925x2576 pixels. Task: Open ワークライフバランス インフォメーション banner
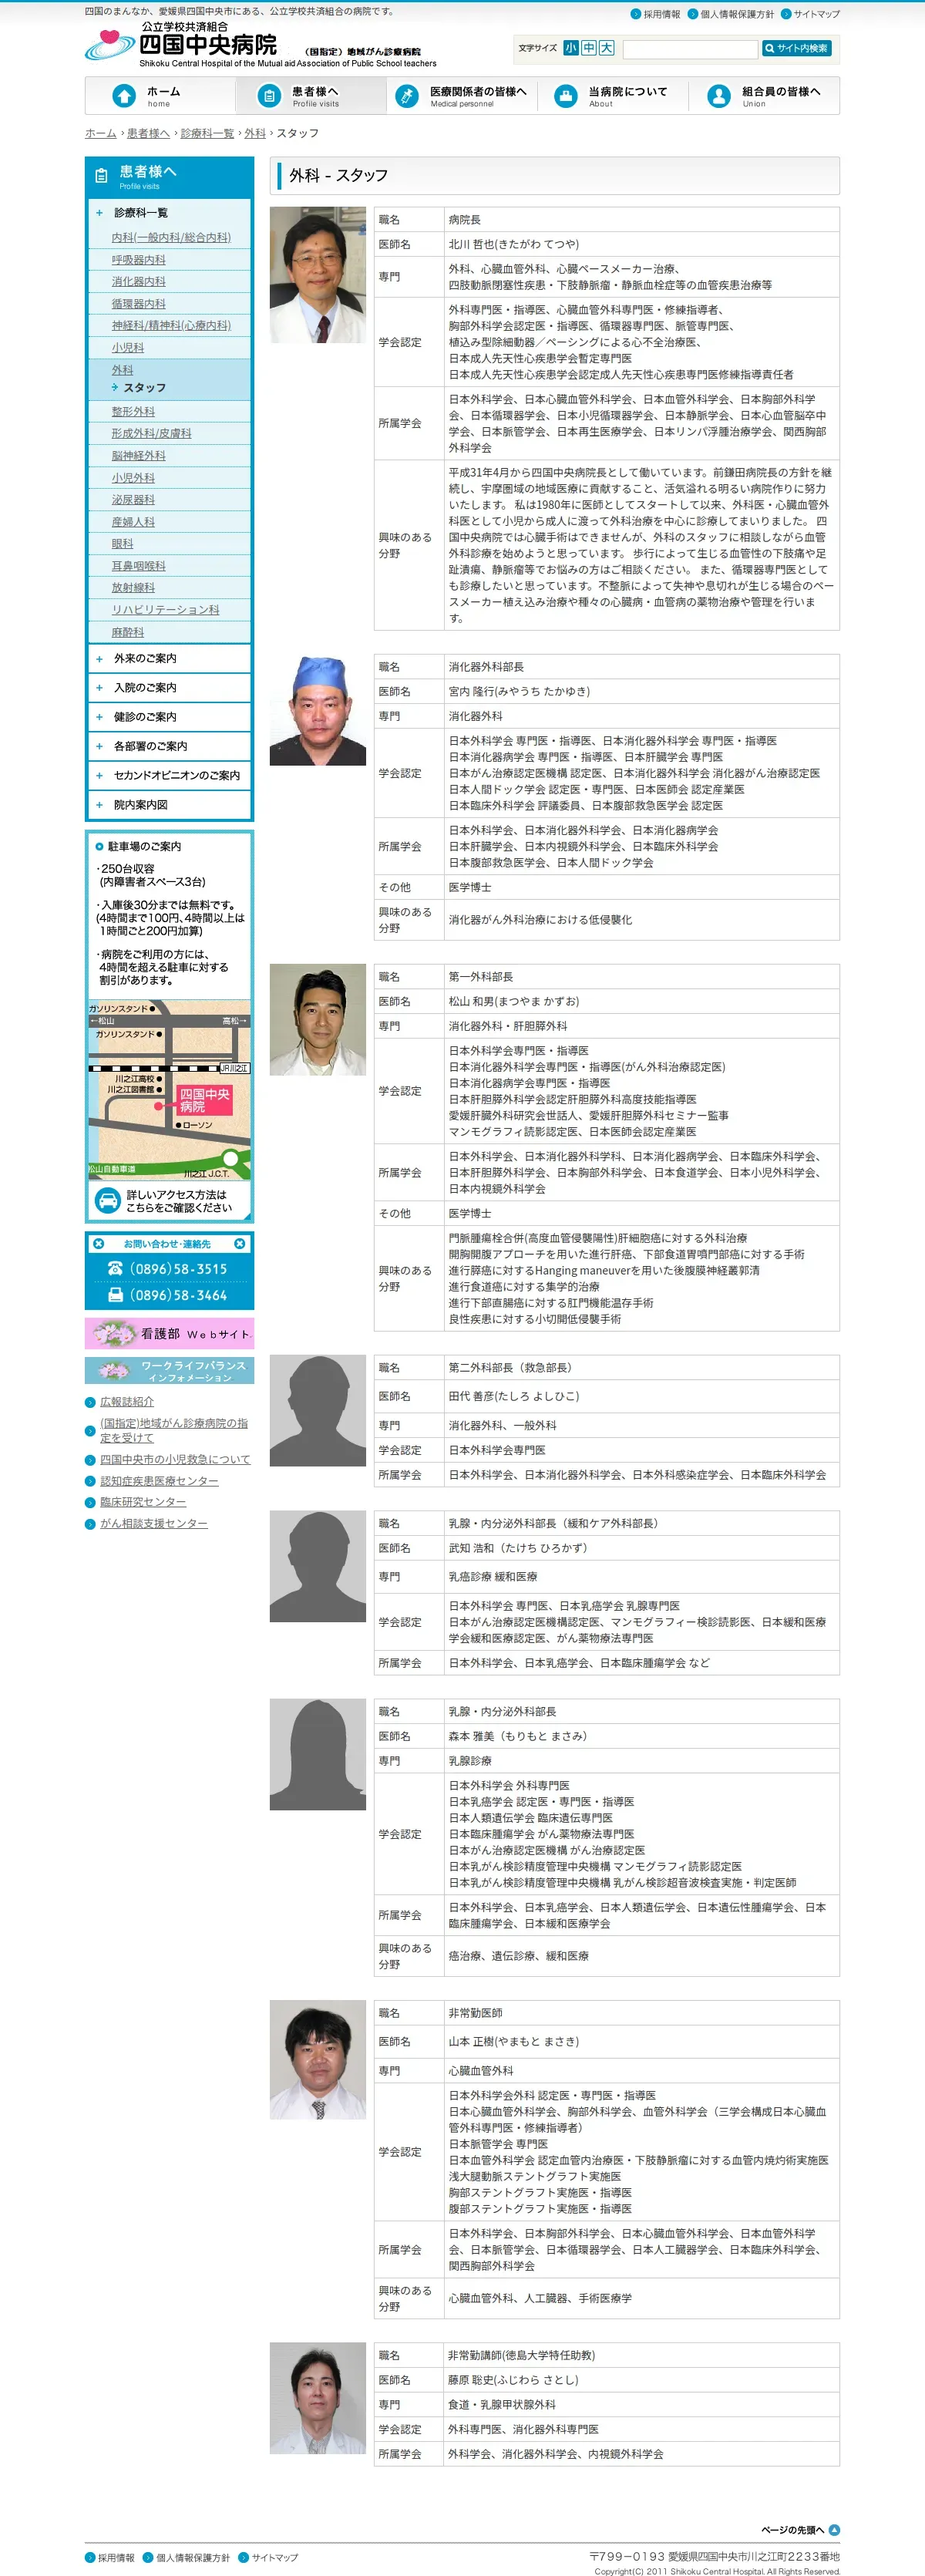[x=170, y=1371]
